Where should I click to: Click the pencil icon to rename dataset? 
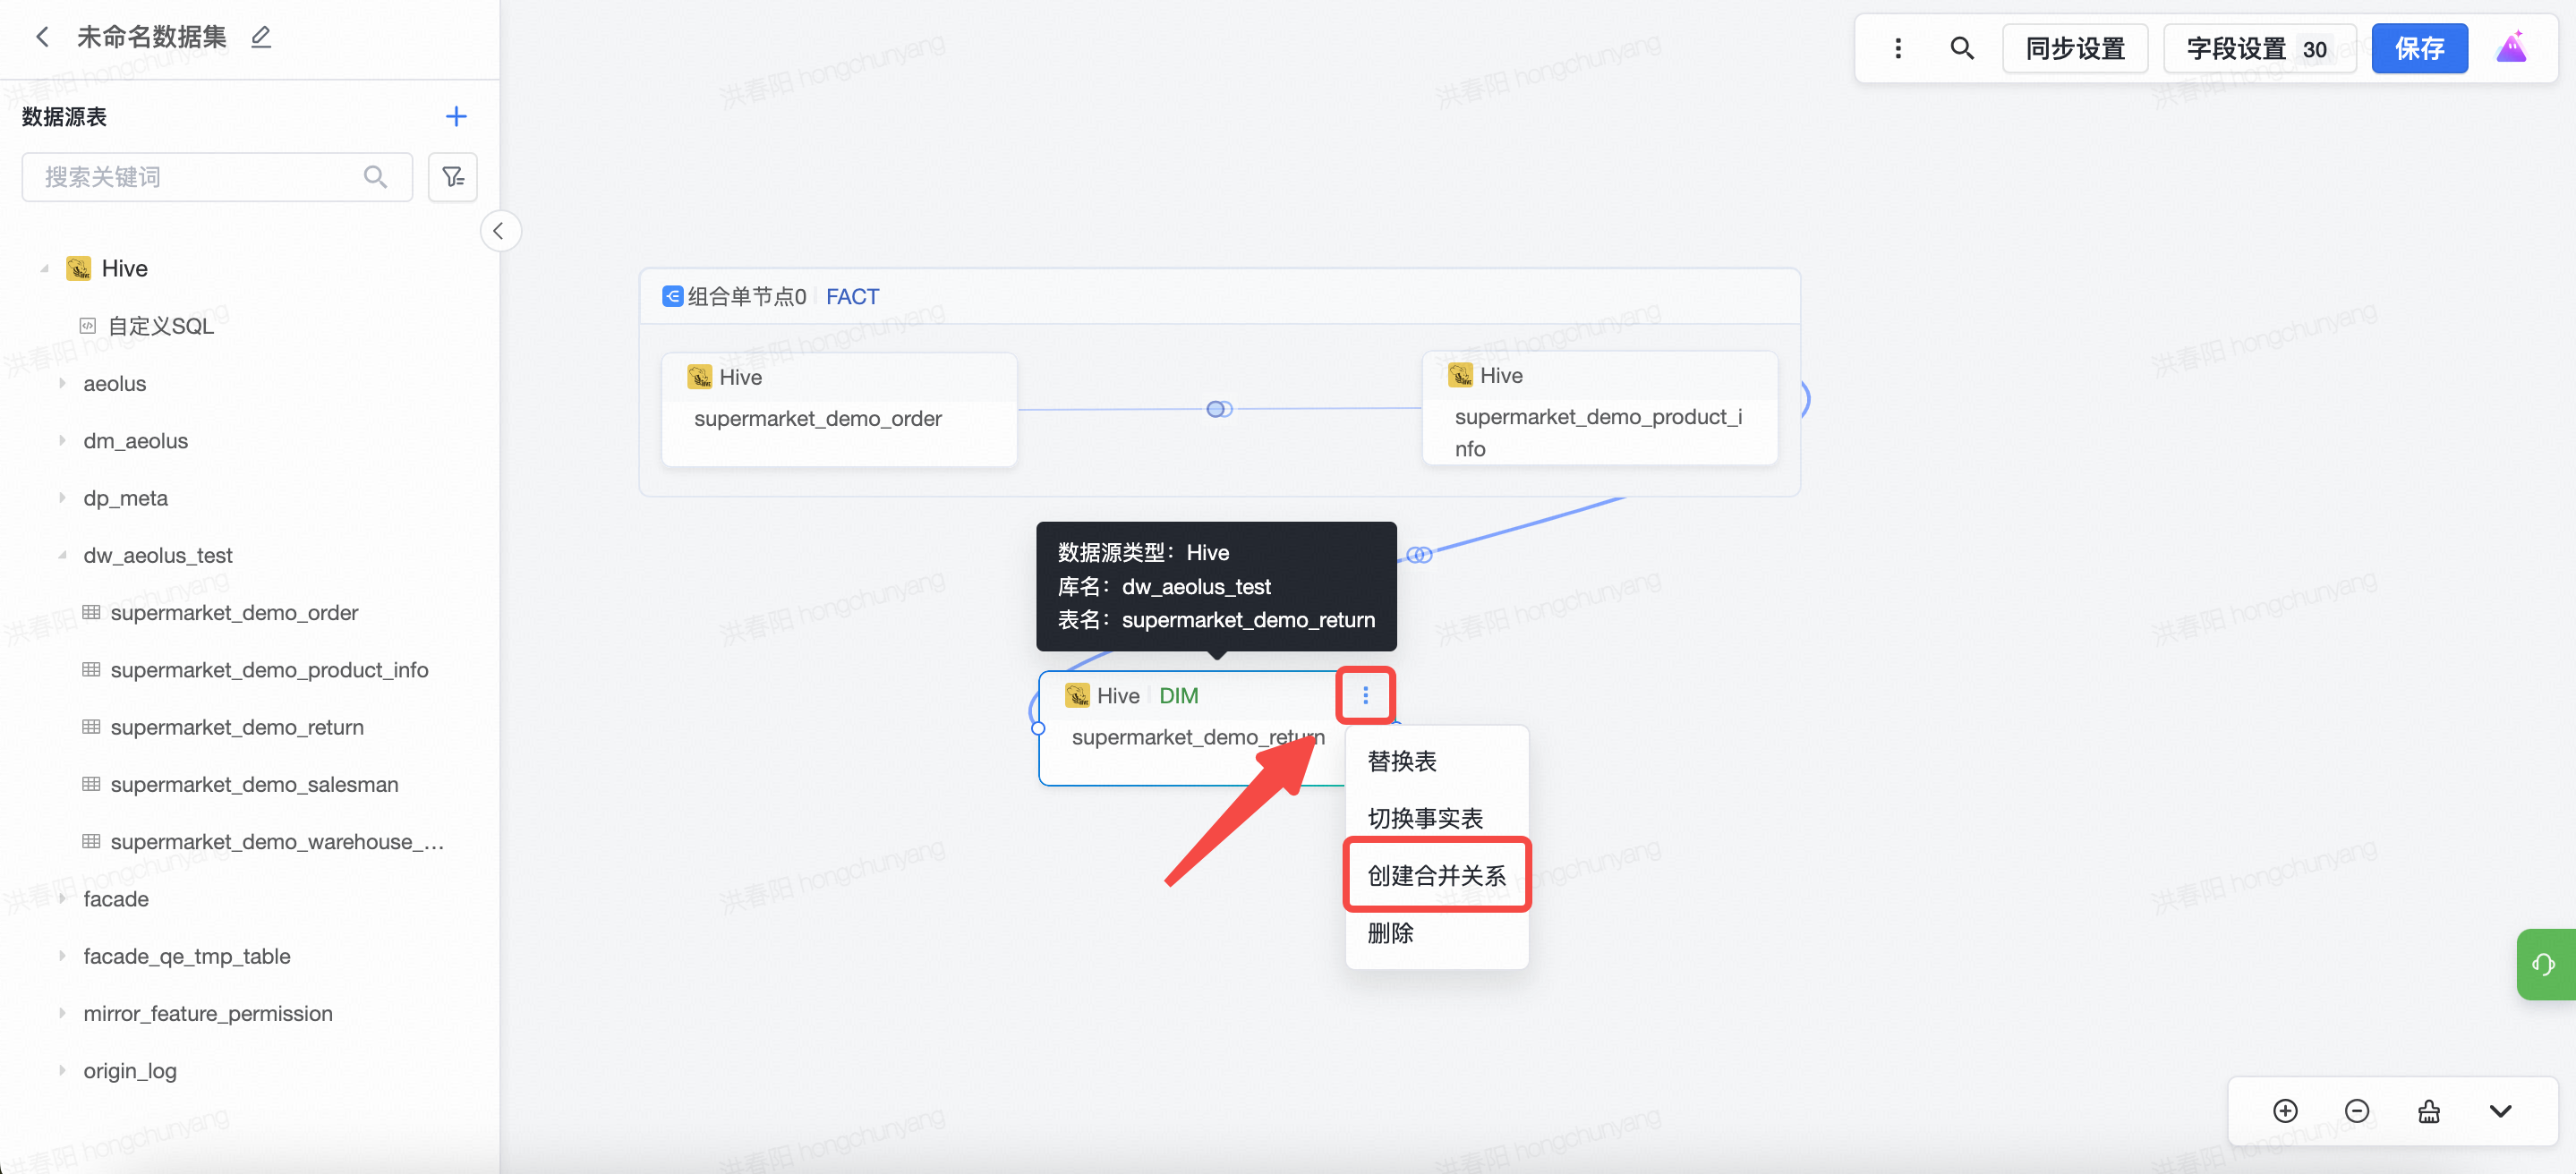(x=261, y=37)
